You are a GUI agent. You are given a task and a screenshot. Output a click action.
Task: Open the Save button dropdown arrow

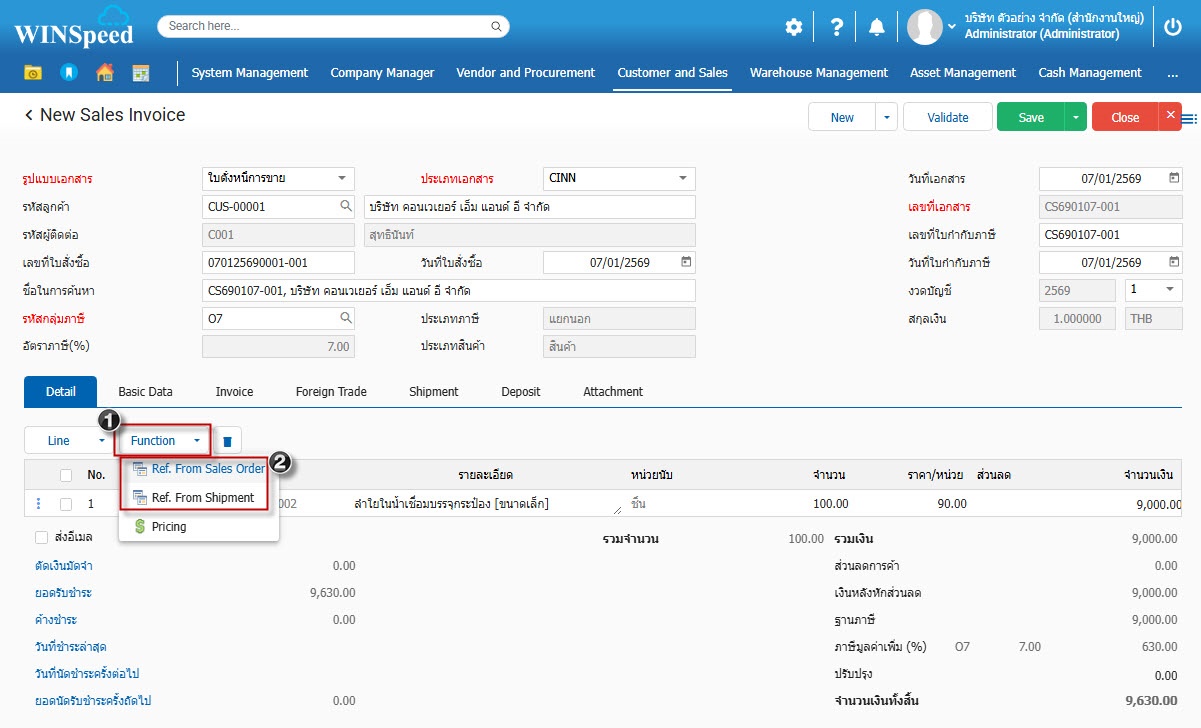[1075, 117]
